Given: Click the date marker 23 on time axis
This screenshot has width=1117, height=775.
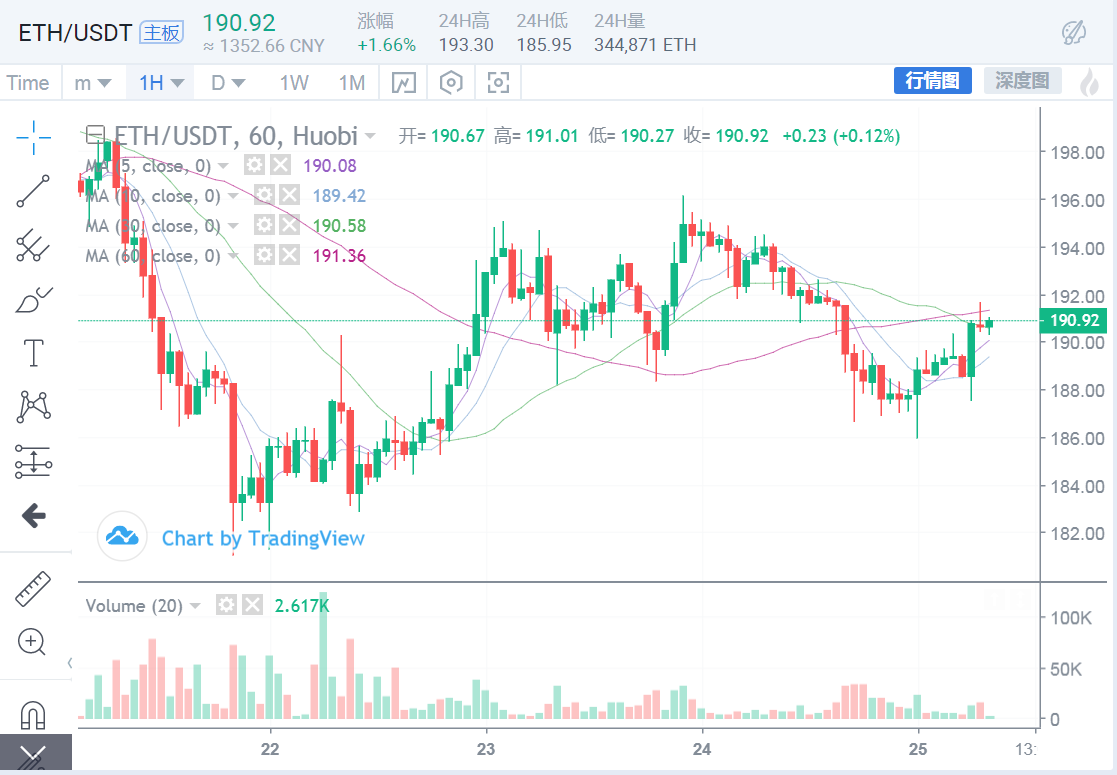Looking at the screenshot, I should click(x=486, y=749).
